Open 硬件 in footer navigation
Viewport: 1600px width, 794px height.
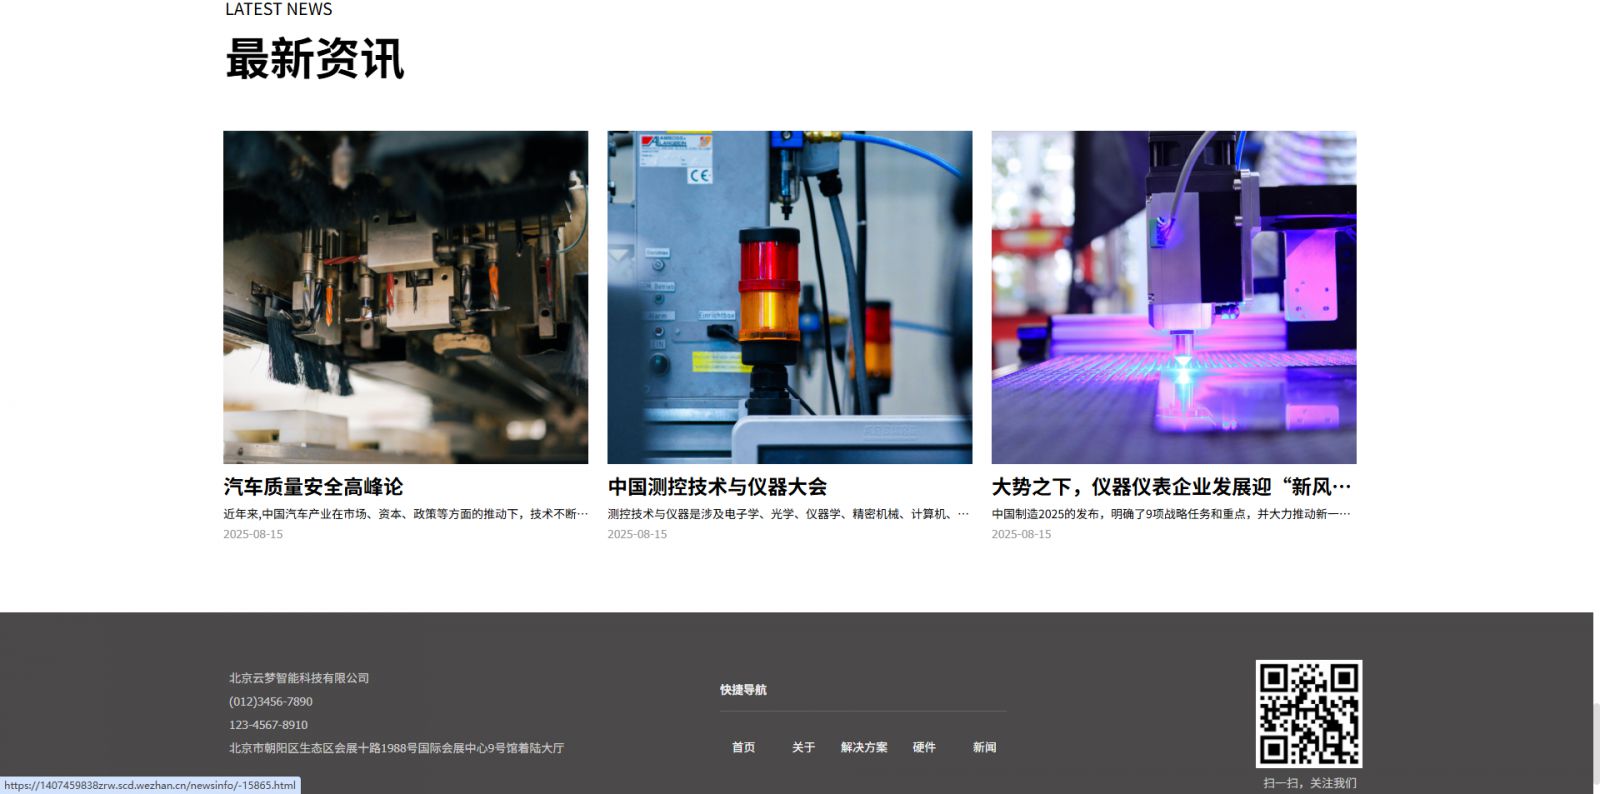point(924,747)
